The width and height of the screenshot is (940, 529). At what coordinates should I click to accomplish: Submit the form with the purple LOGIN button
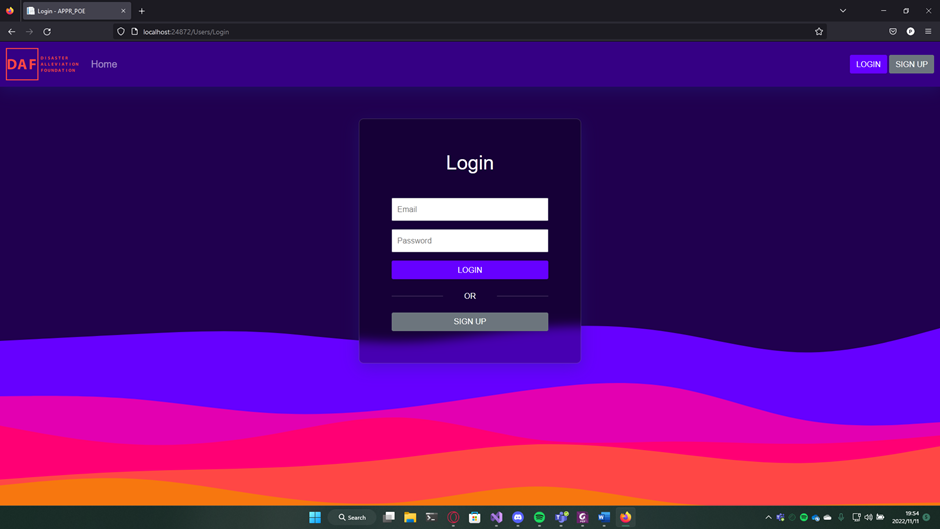[x=469, y=270]
